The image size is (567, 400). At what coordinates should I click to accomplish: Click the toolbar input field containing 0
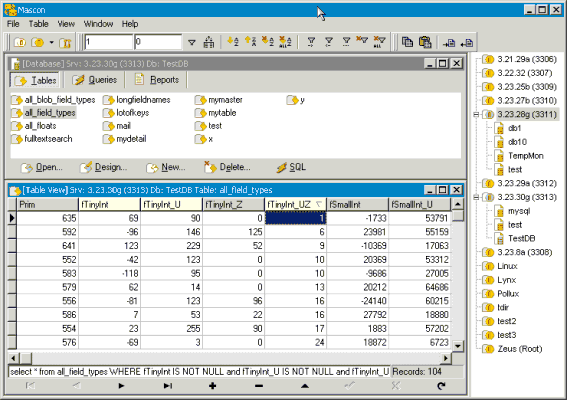click(158, 42)
